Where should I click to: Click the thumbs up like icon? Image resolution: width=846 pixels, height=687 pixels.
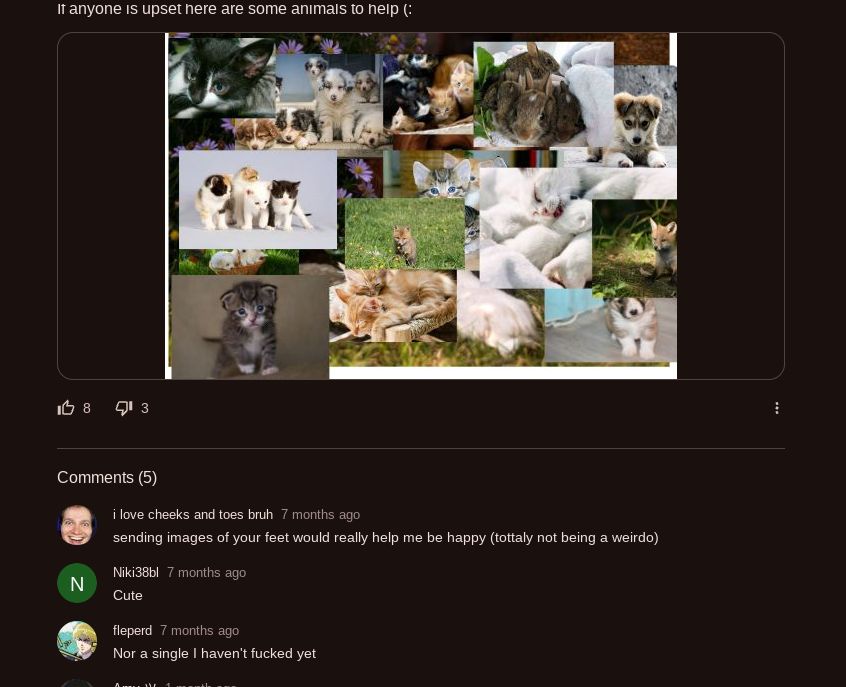pyautogui.click(x=66, y=408)
